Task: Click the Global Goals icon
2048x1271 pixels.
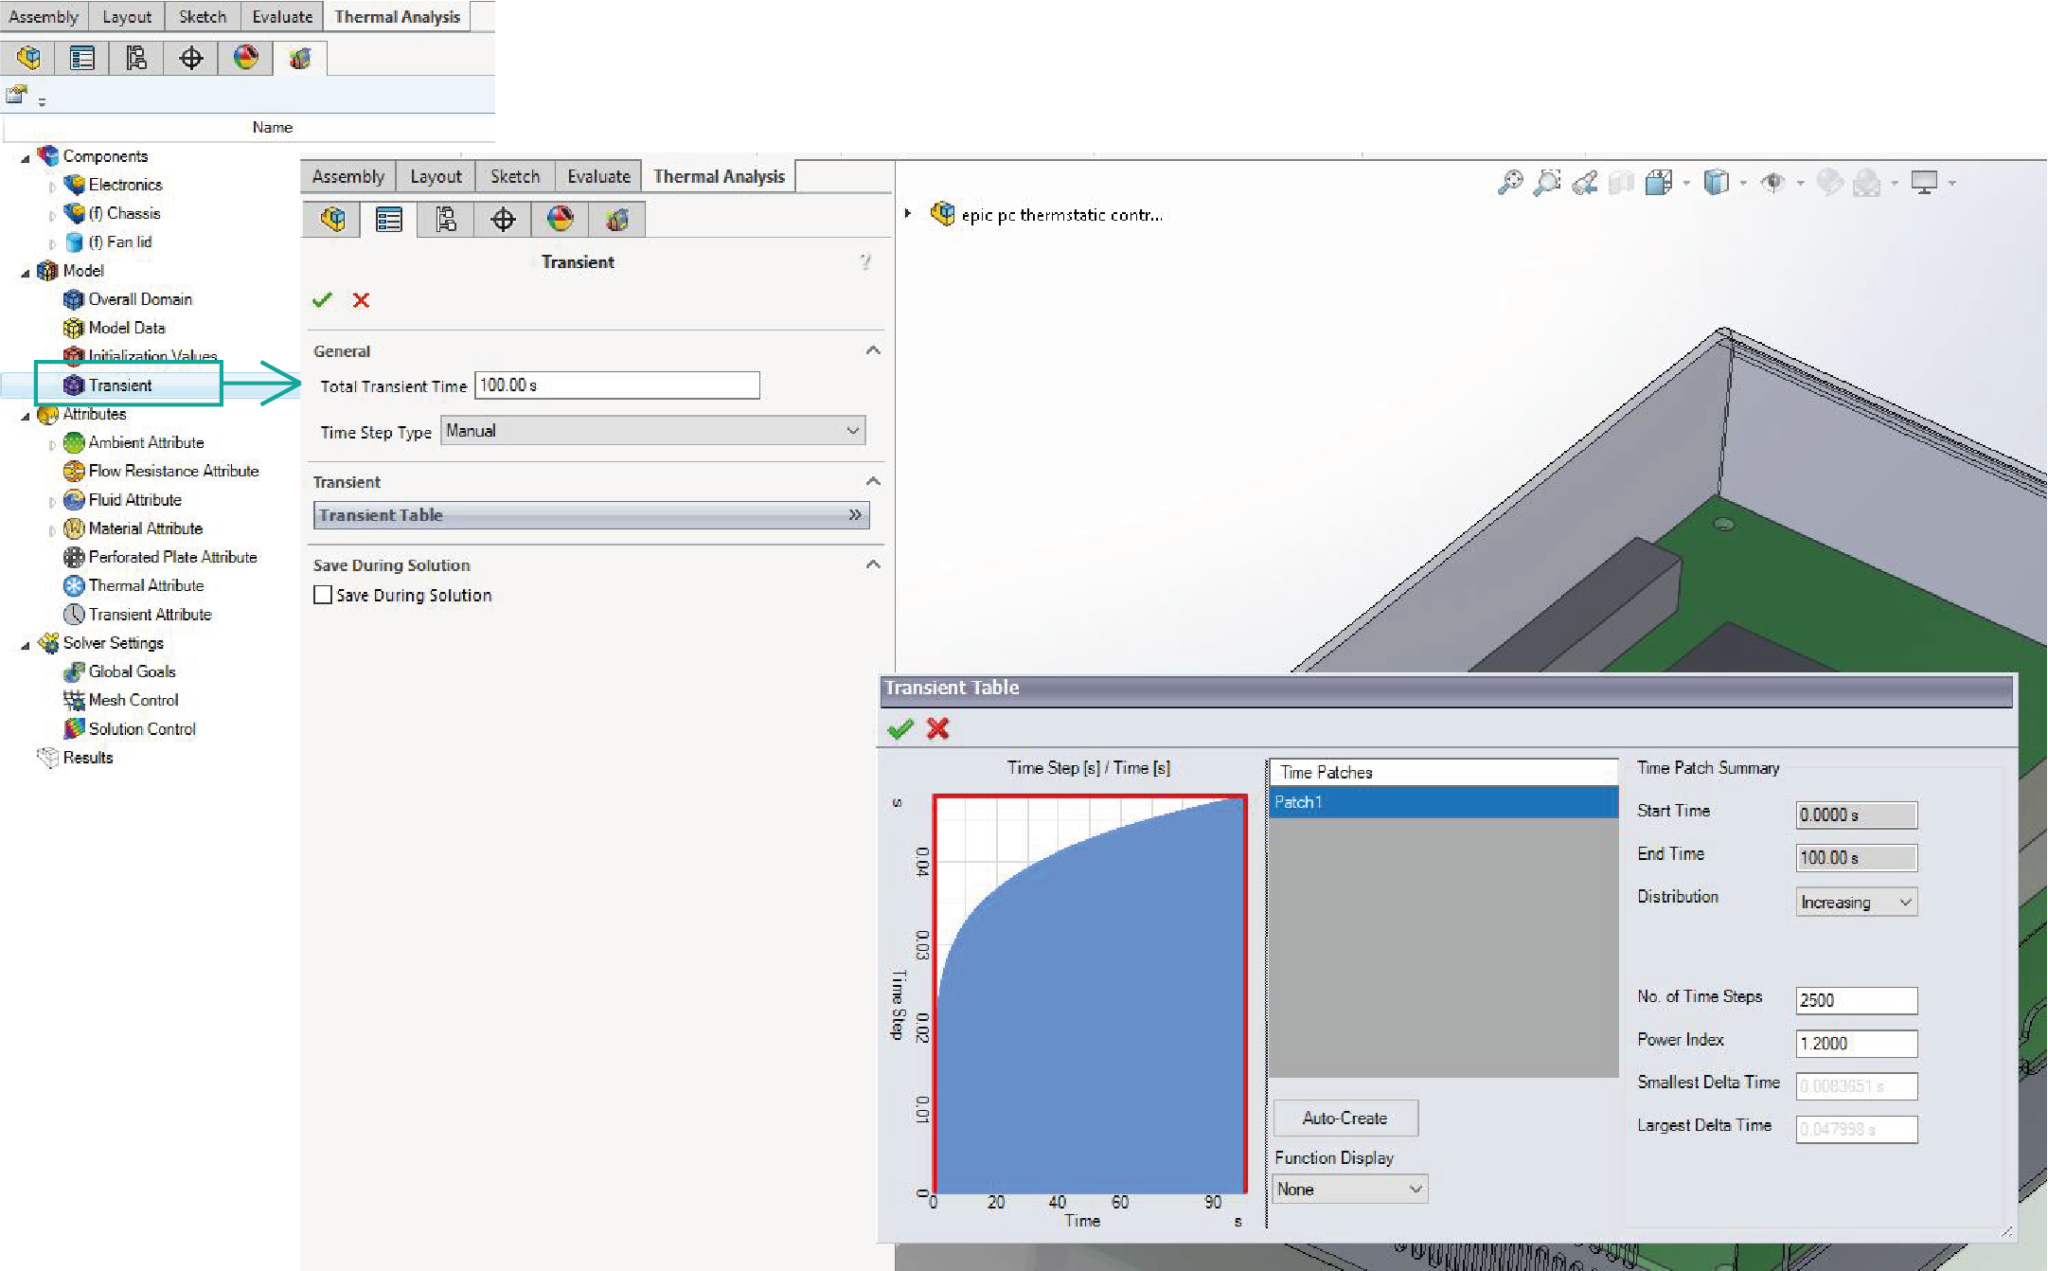Action: point(73,672)
